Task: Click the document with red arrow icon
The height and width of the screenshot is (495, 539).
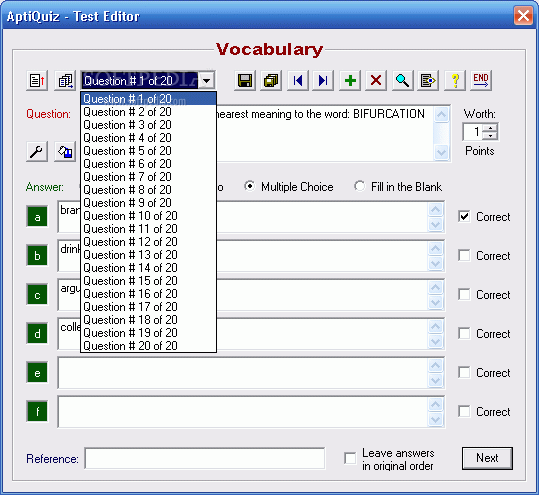Action: coord(37,81)
